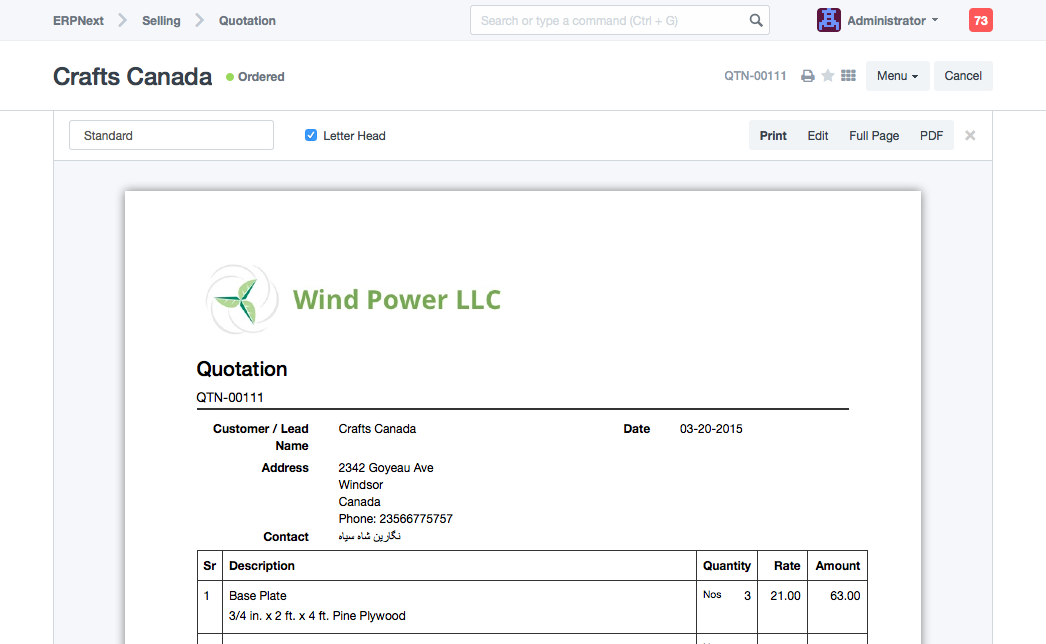Close the print preview with the X

click(970, 136)
